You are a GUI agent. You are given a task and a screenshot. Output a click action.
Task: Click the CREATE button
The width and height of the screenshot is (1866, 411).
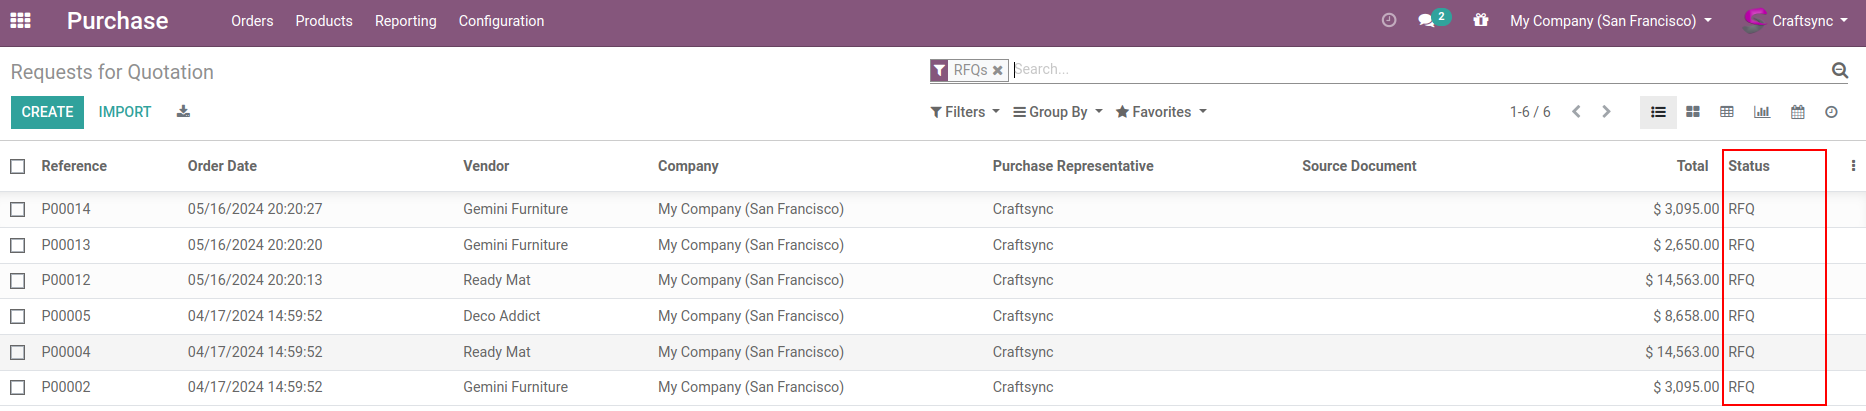(47, 112)
